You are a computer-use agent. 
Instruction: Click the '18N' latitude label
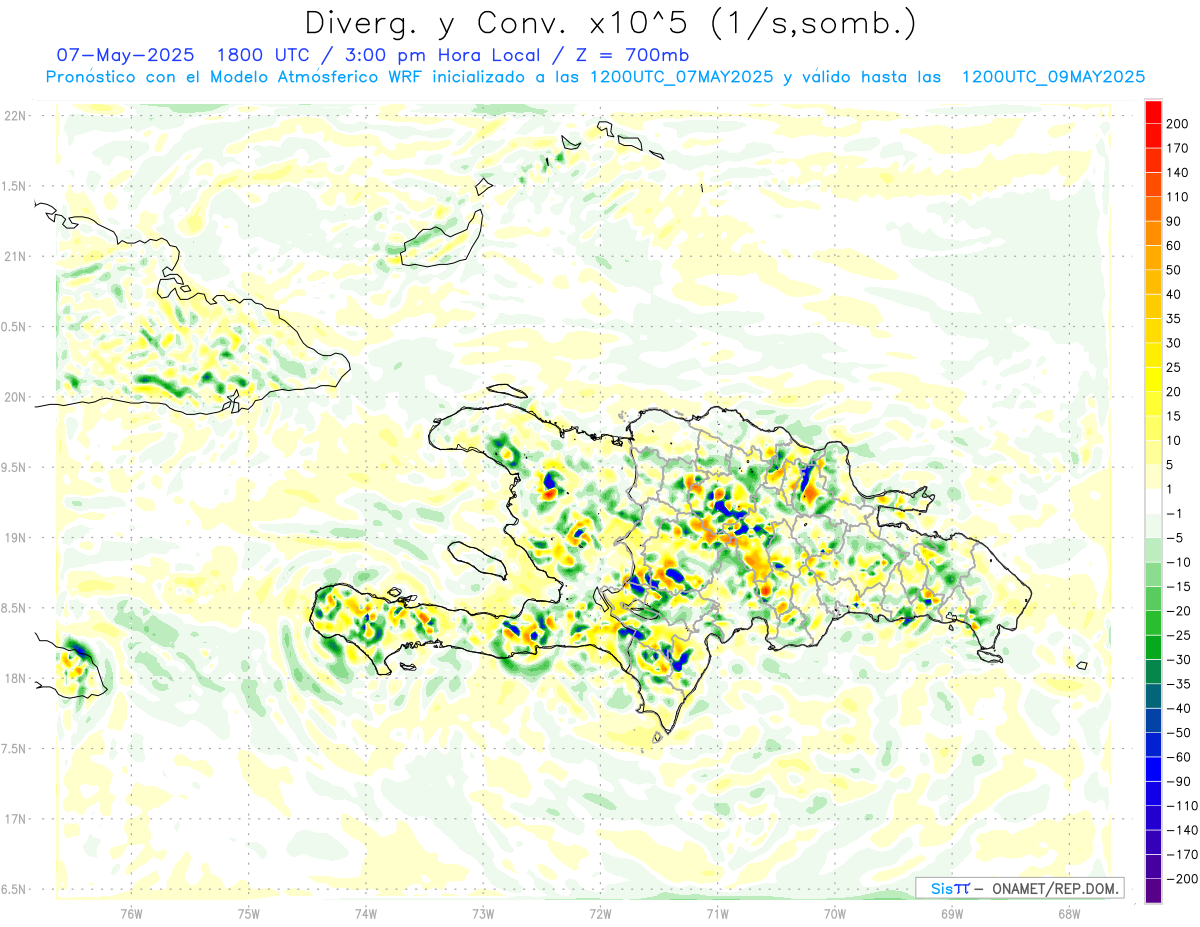(16, 678)
